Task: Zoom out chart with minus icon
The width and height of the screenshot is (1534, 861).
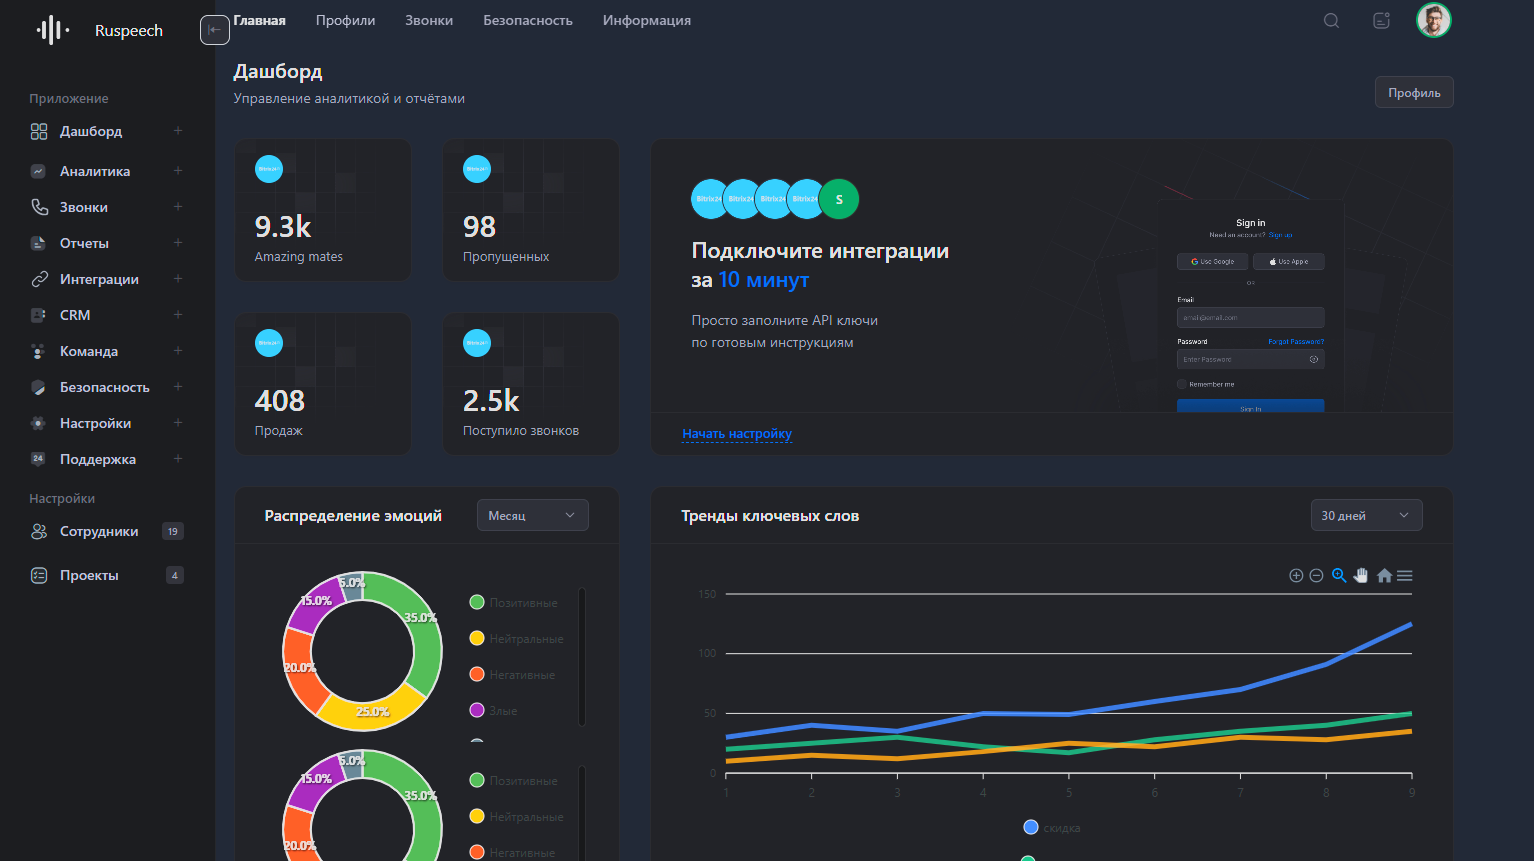Action: [x=1316, y=575]
